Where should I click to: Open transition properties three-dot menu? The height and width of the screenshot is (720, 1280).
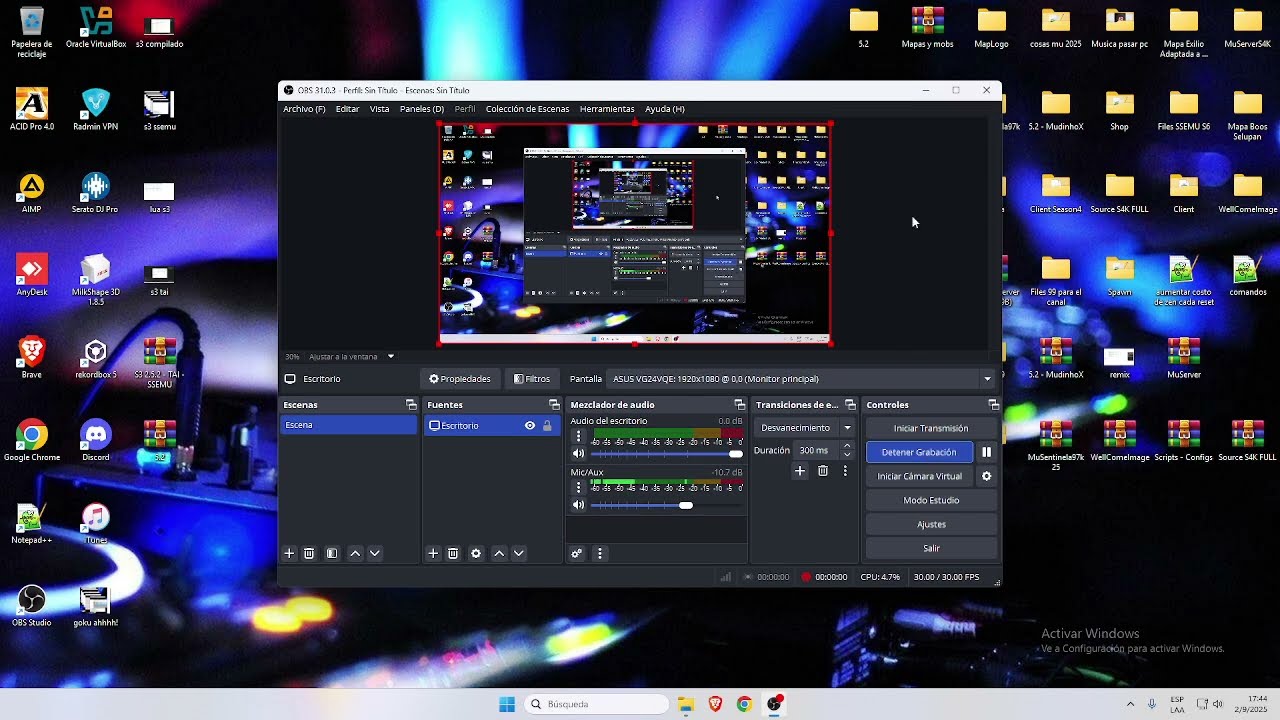pos(845,471)
